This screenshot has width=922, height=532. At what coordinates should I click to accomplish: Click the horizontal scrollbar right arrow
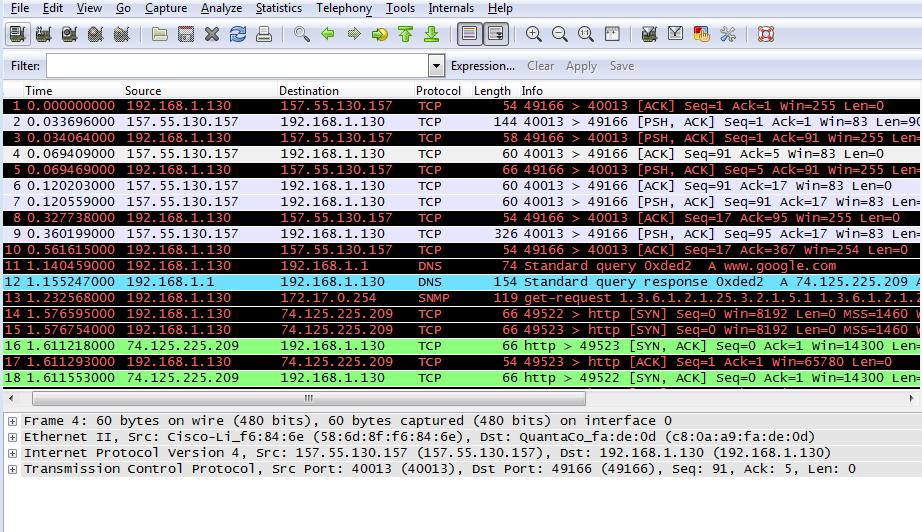pos(911,399)
